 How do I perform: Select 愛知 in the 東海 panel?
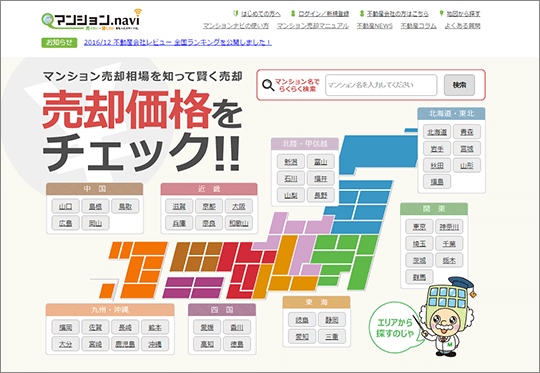point(302,336)
